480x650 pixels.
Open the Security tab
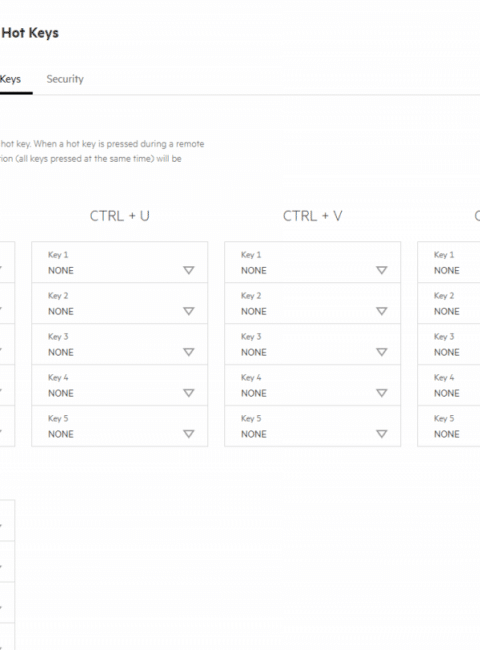(x=65, y=79)
